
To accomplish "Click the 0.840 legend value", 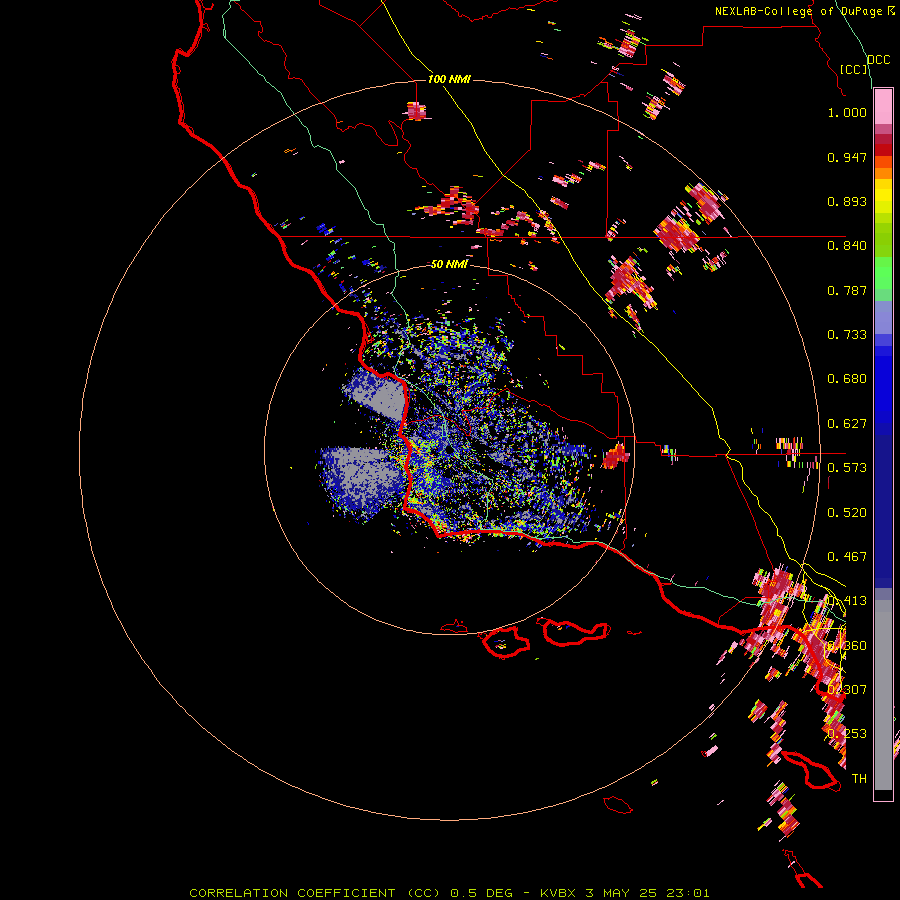I will (x=847, y=246).
